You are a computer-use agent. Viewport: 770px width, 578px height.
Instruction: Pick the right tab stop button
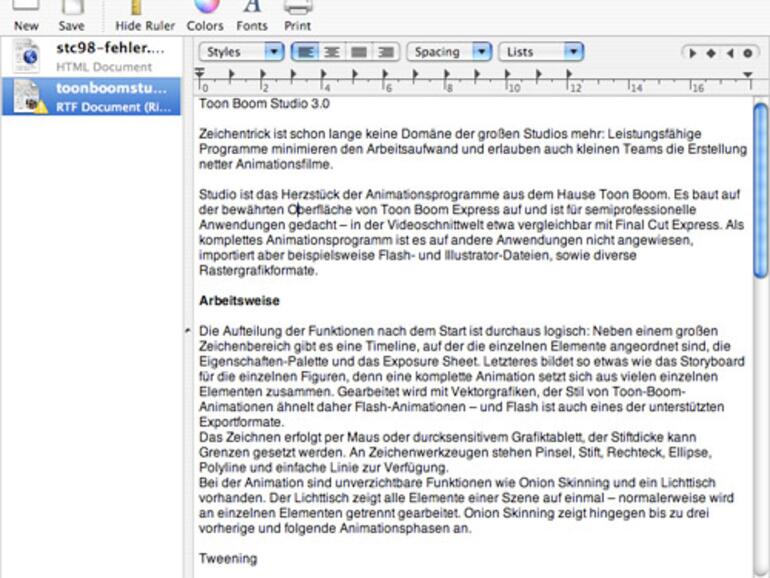730,53
